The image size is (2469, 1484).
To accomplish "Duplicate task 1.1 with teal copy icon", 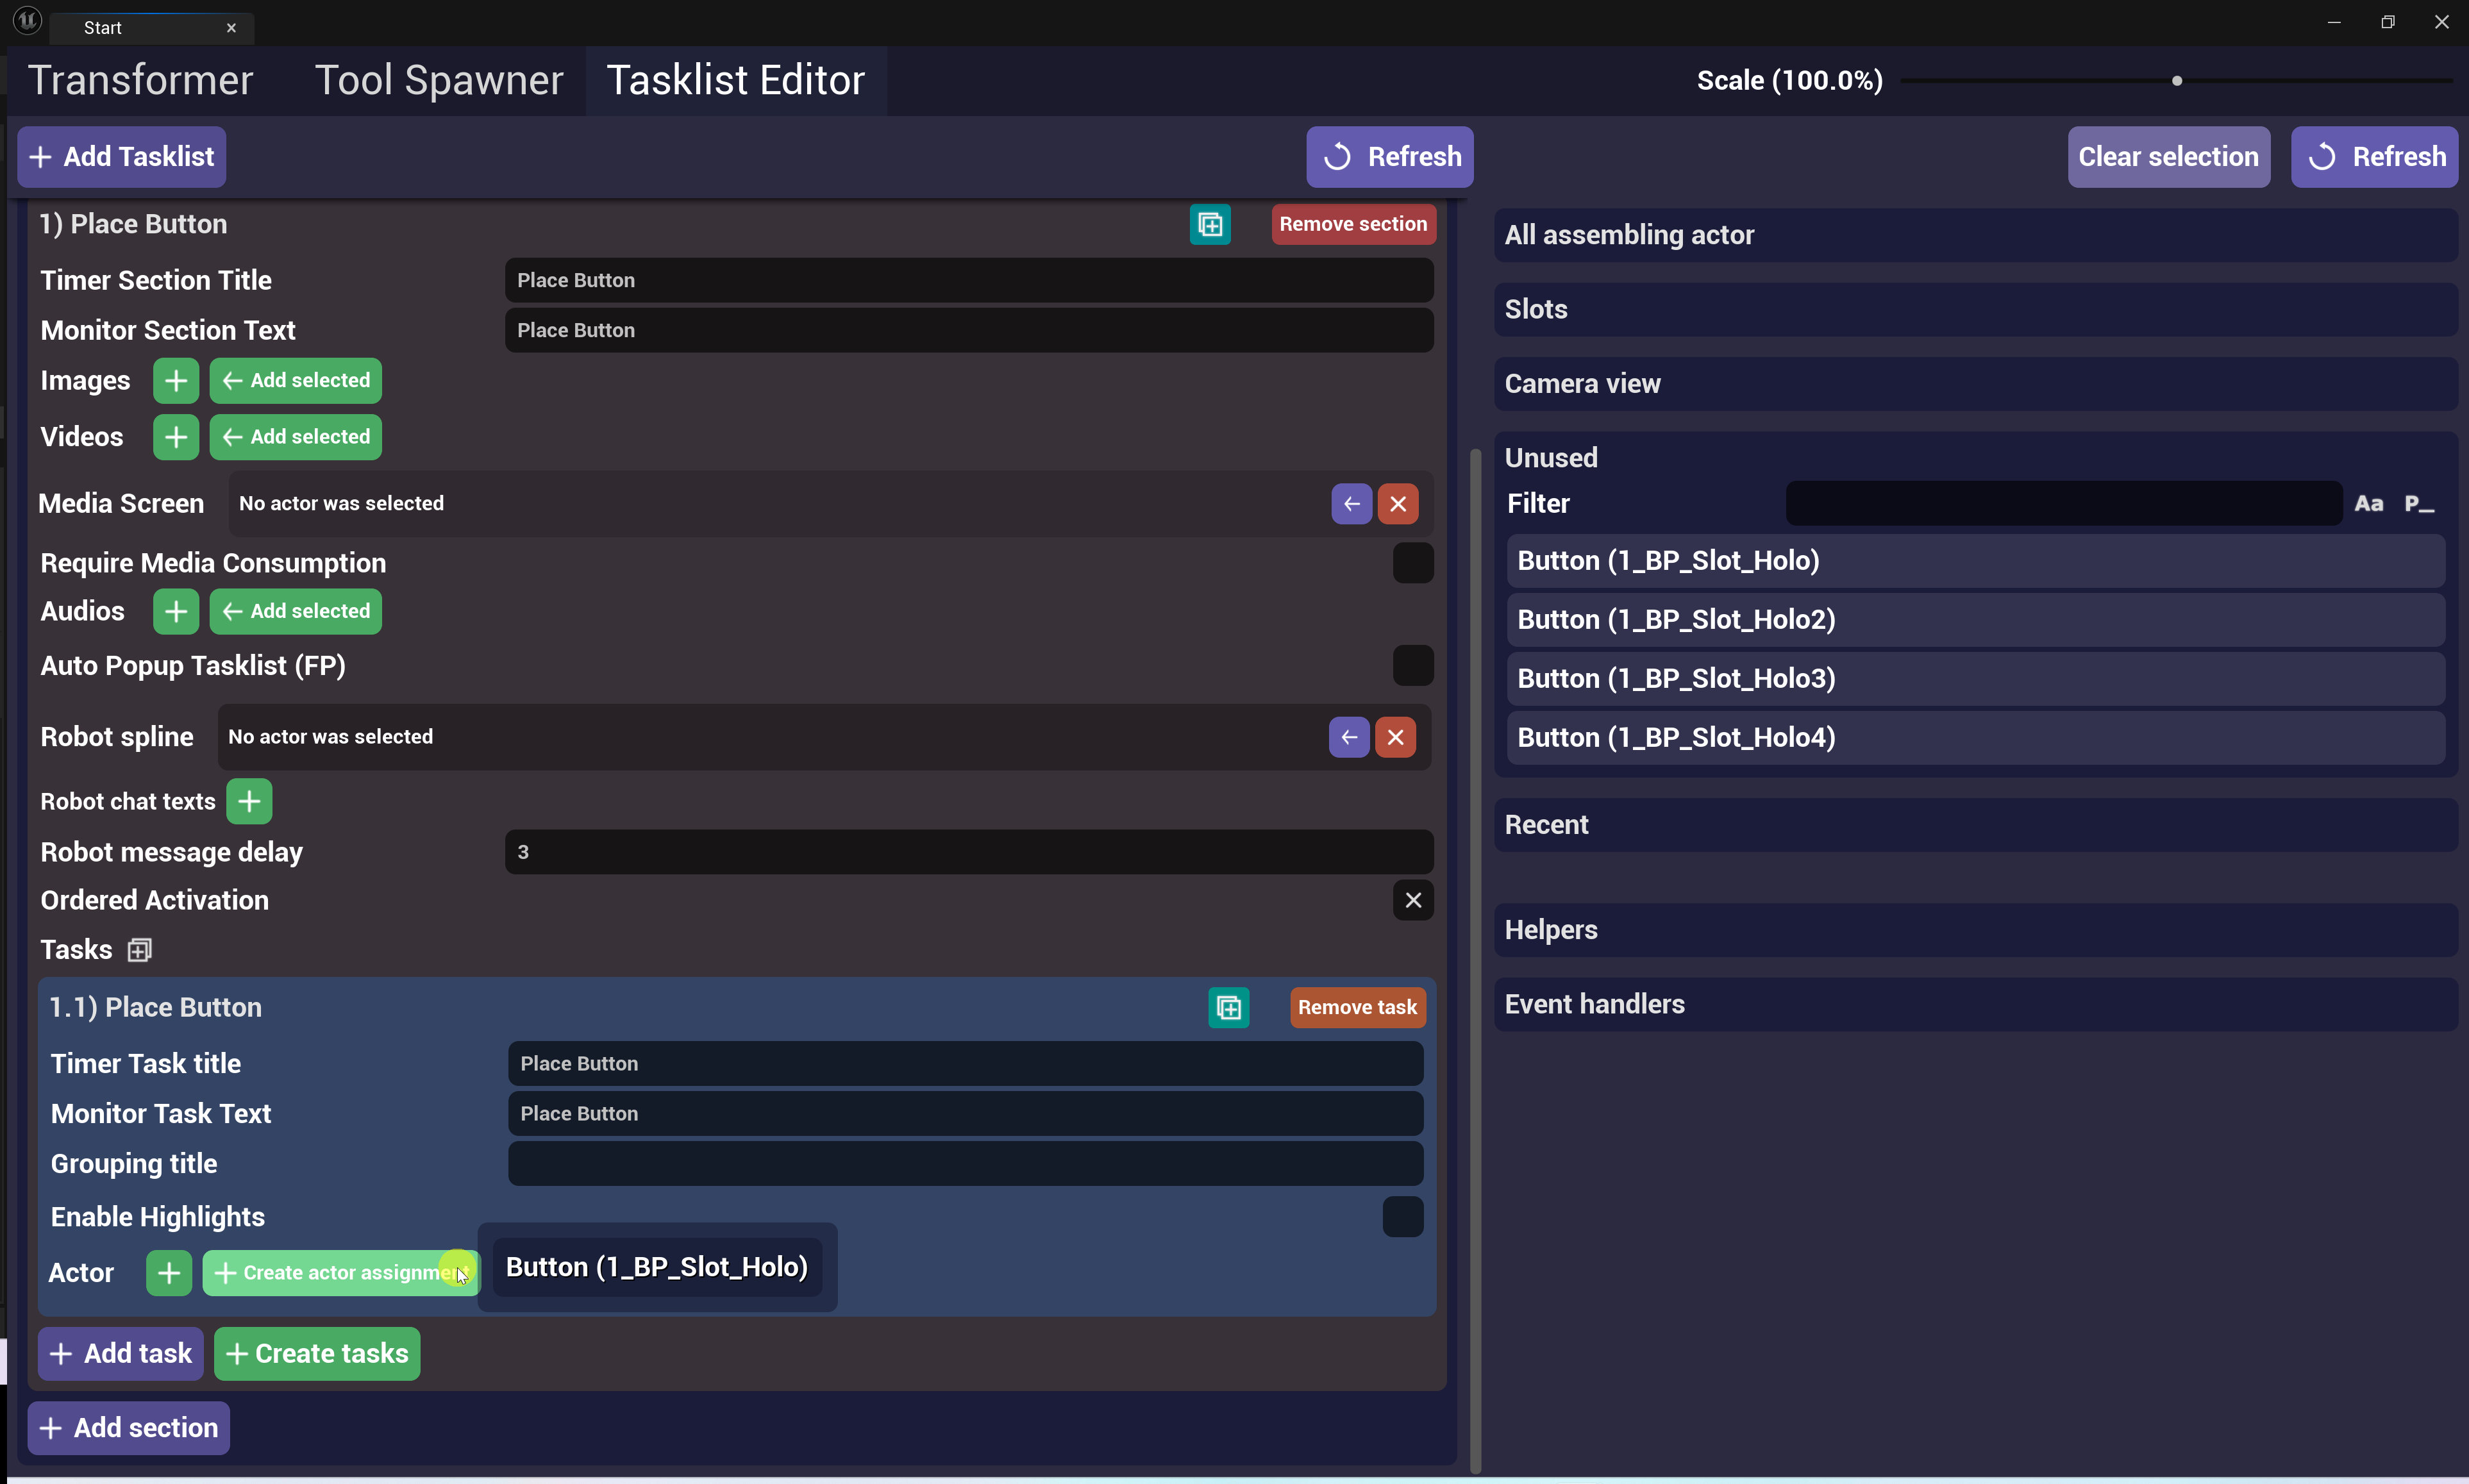I will click(1228, 1008).
